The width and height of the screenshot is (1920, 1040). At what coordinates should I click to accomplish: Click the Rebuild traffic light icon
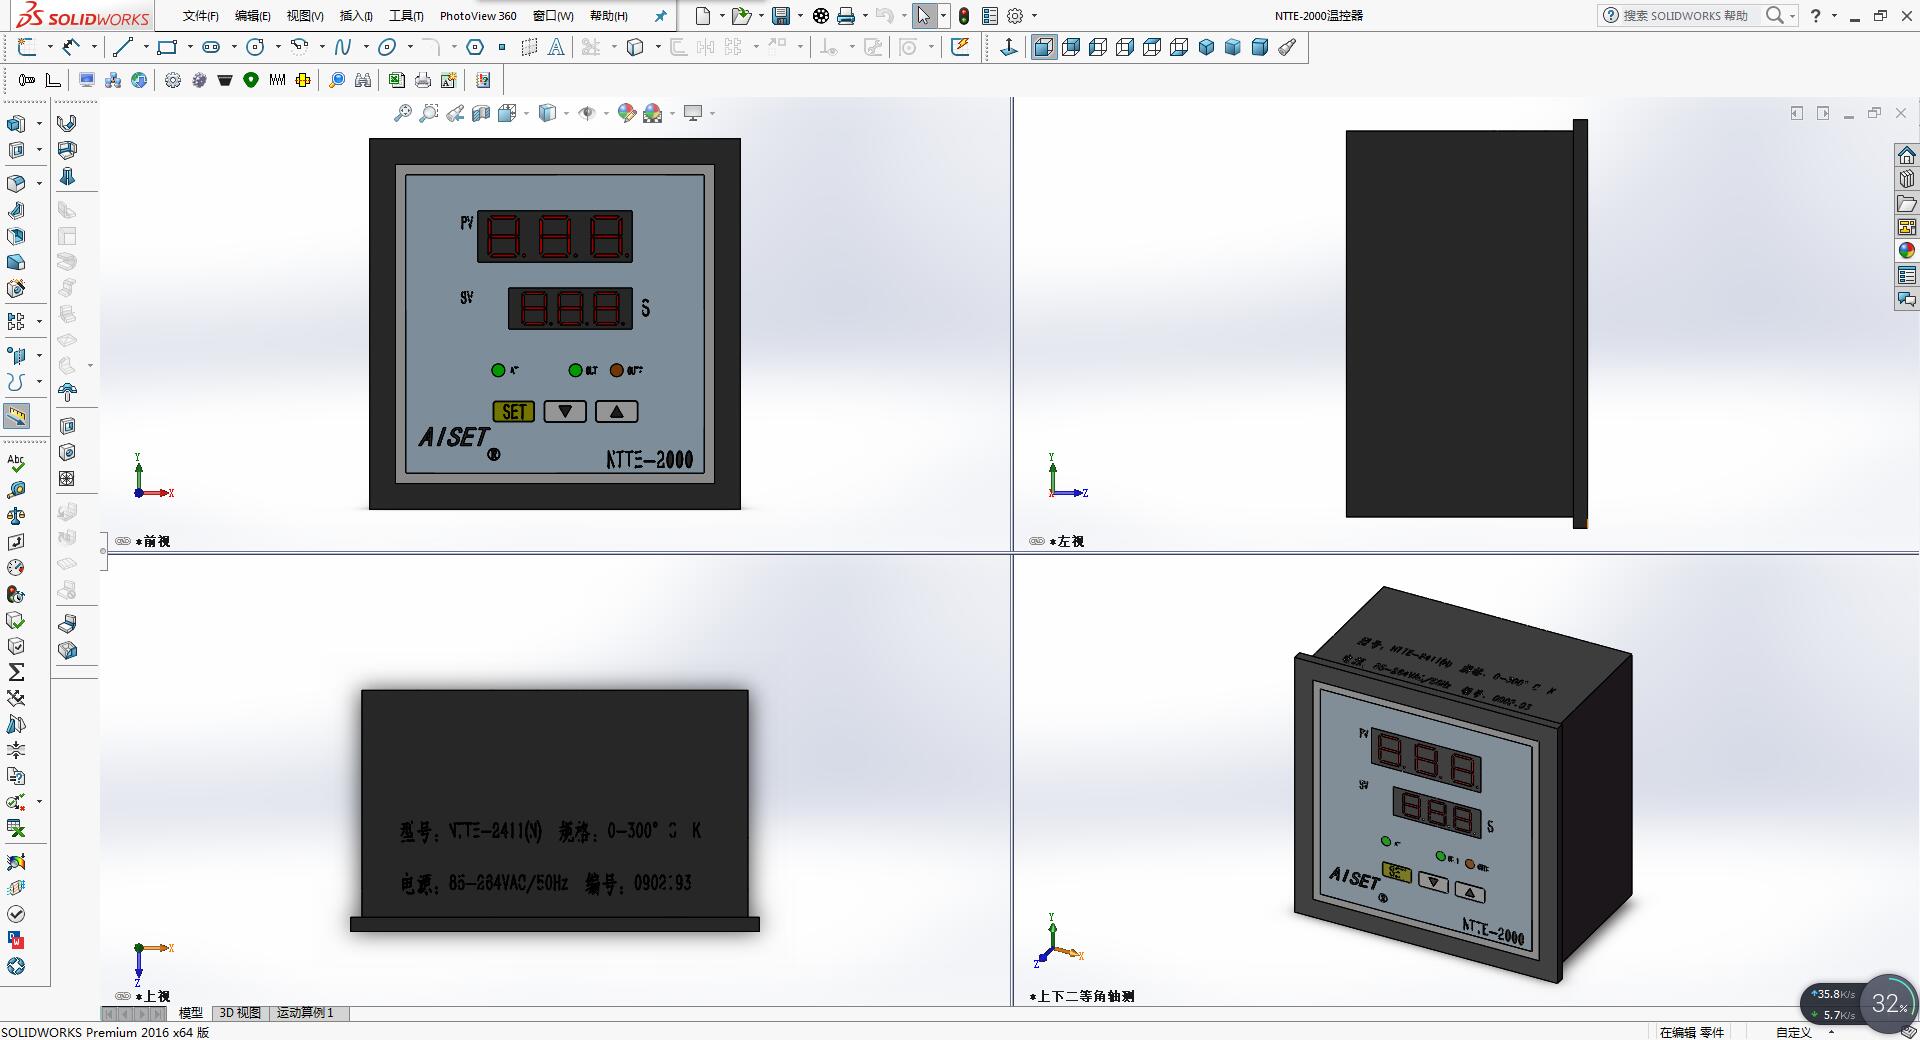click(x=963, y=15)
